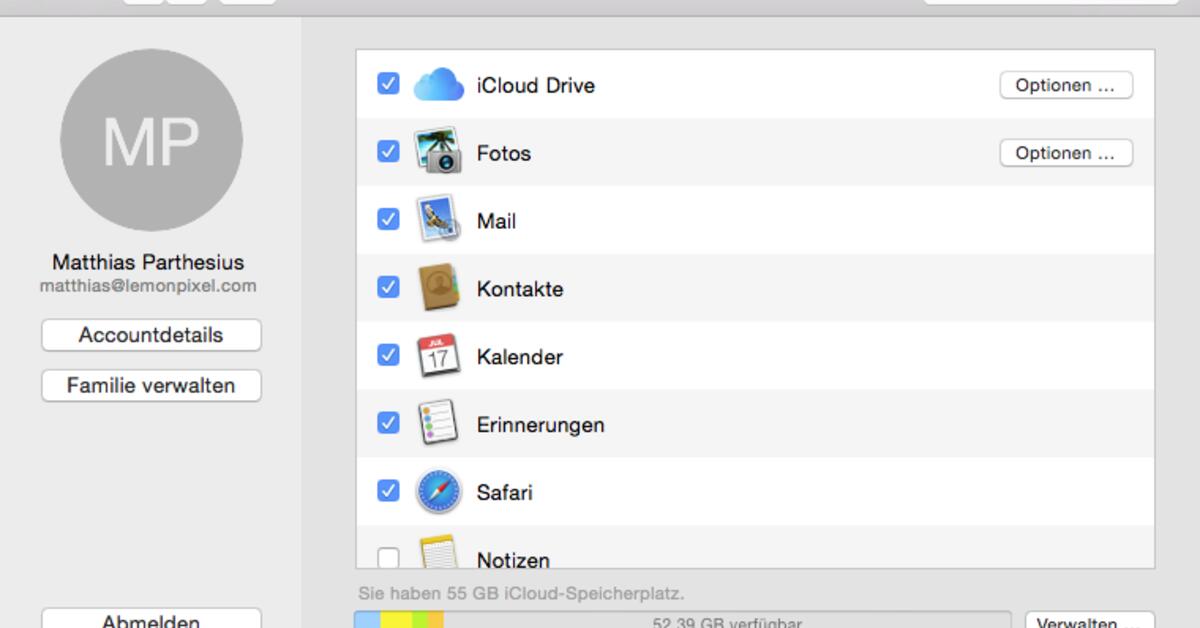Screen dimensions: 1200x628
Task: Disable Mail syncing checkbox
Action: (388, 220)
